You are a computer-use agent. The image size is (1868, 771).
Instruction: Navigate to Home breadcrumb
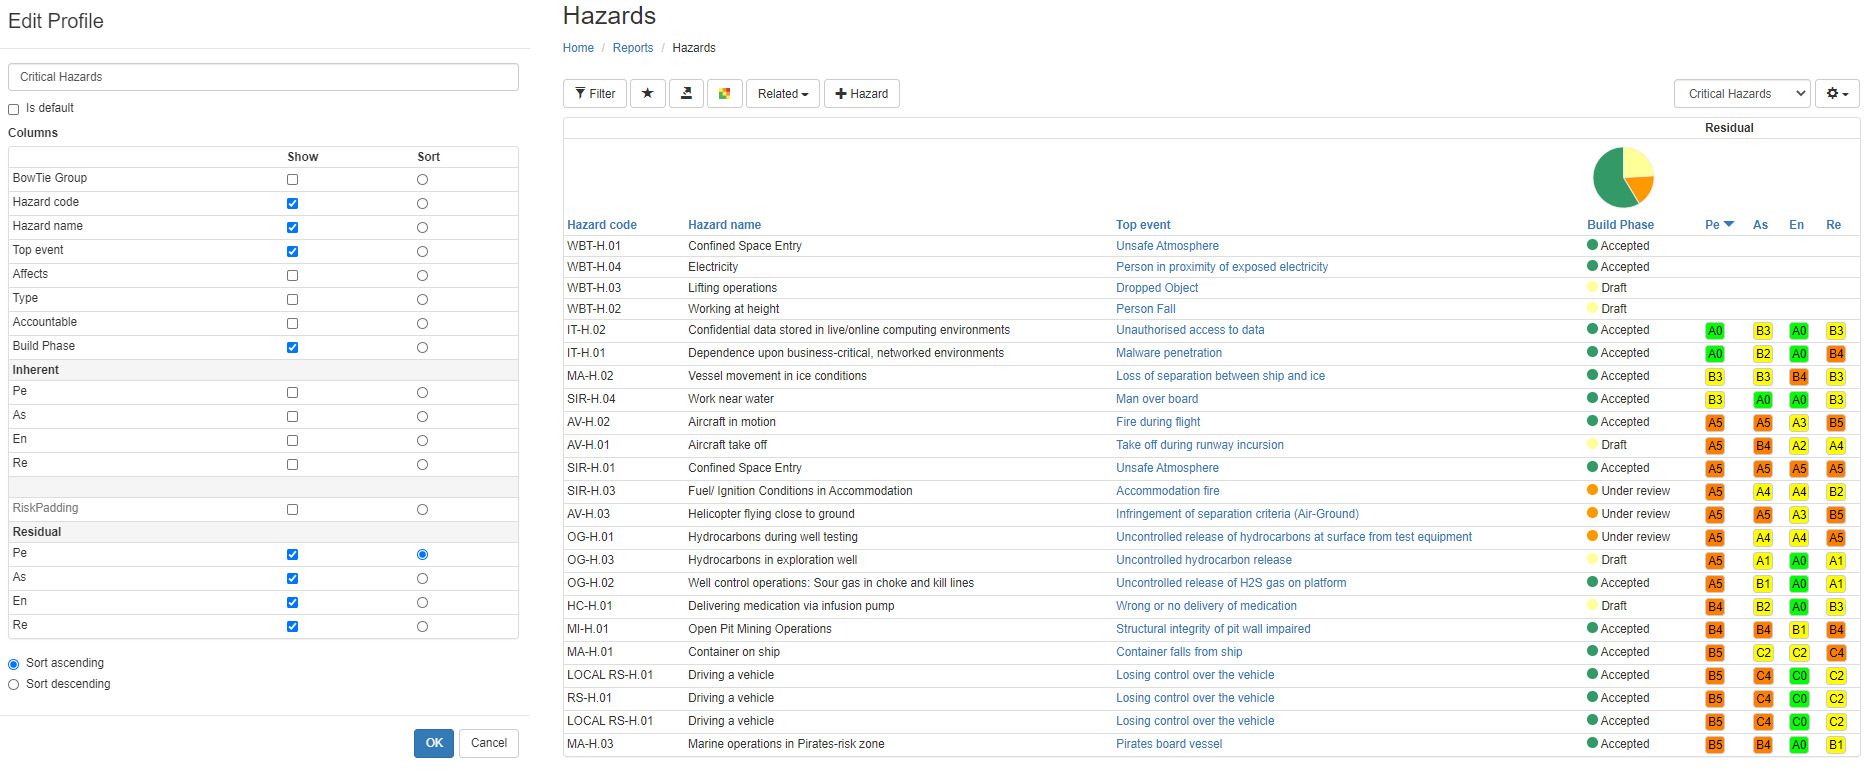coord(578,48)
